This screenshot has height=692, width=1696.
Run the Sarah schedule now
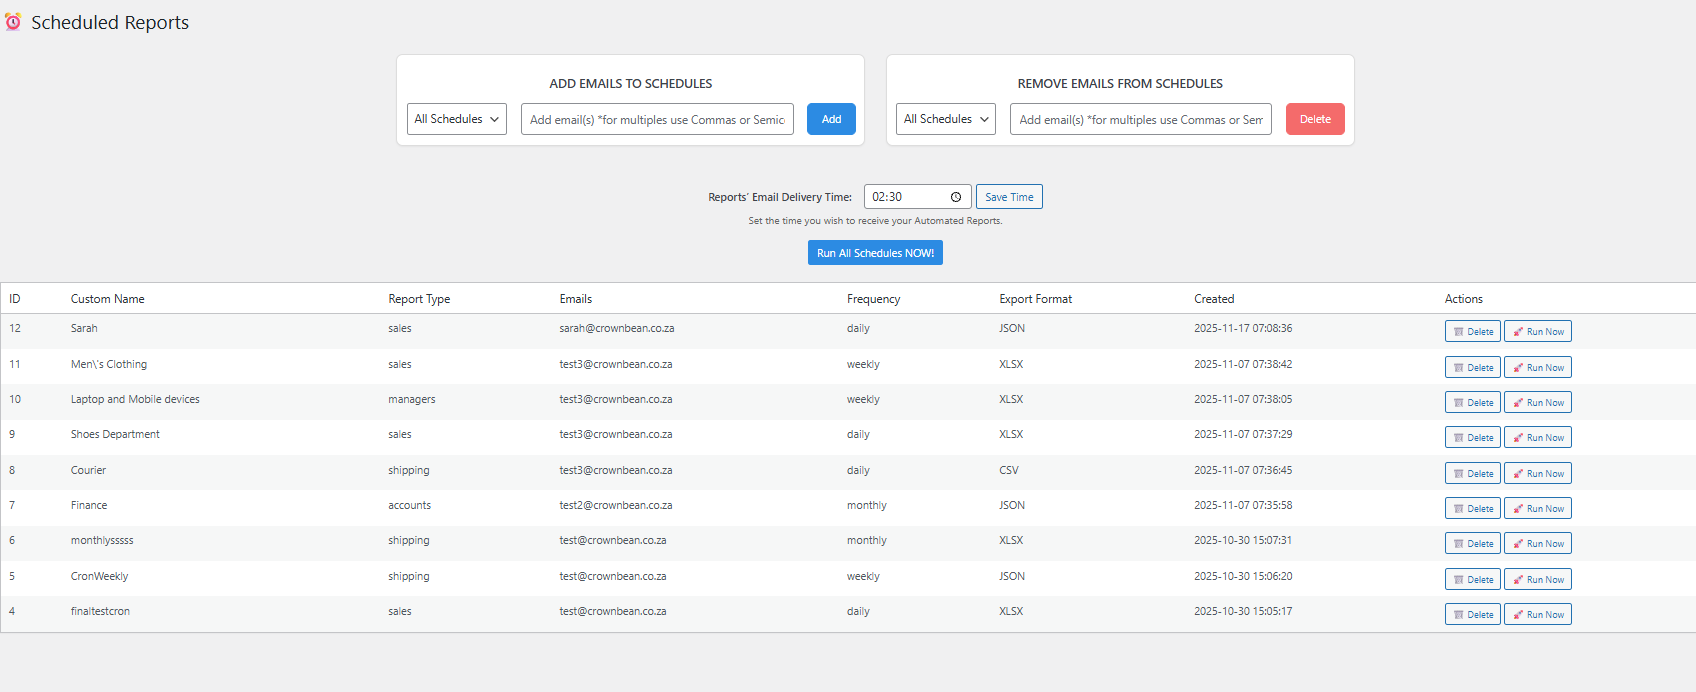click(1537, 331)
